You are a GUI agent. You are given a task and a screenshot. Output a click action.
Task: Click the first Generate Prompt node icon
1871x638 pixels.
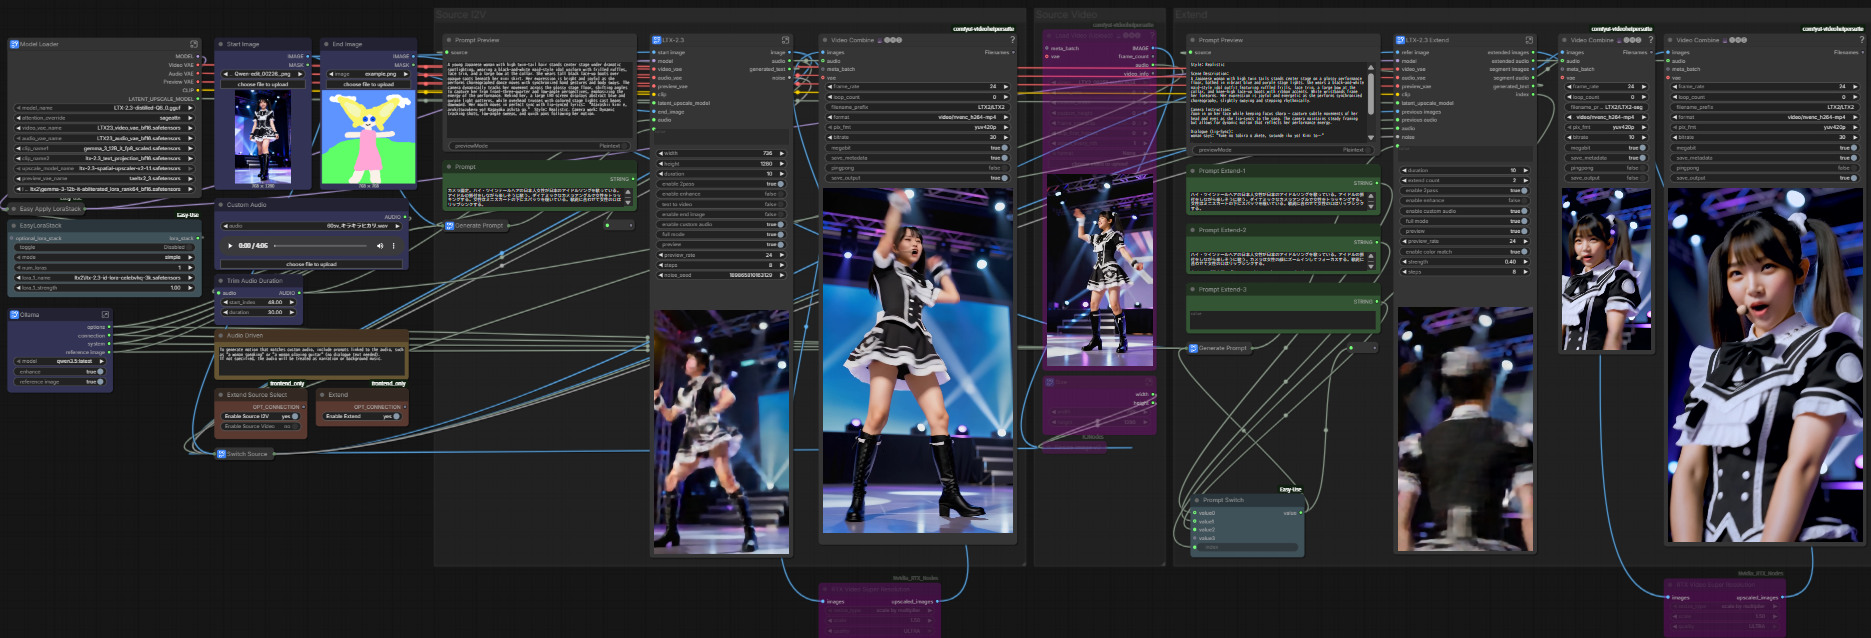450,226
